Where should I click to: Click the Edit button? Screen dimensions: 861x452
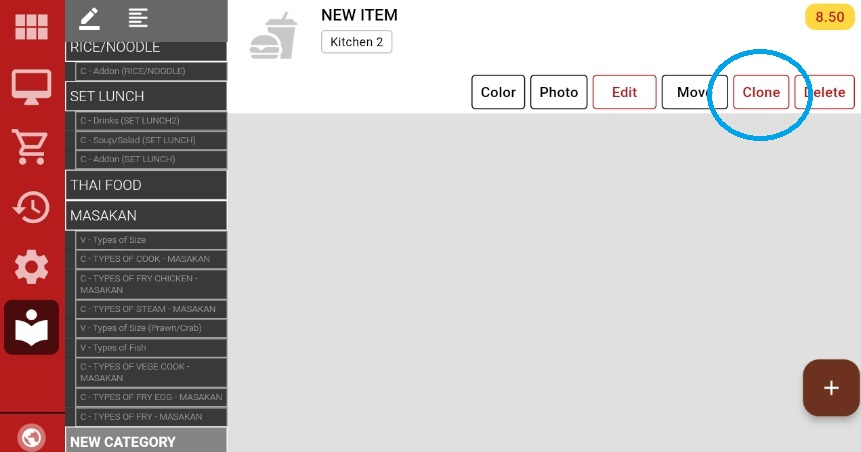pos(624,92)
